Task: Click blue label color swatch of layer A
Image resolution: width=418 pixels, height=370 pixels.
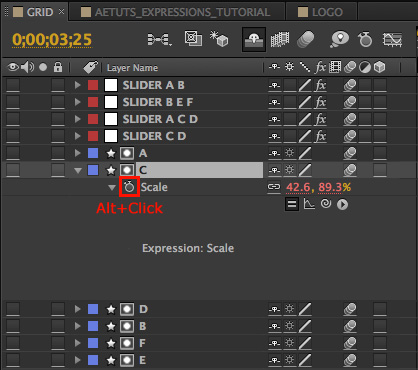Action: point(93,153)
